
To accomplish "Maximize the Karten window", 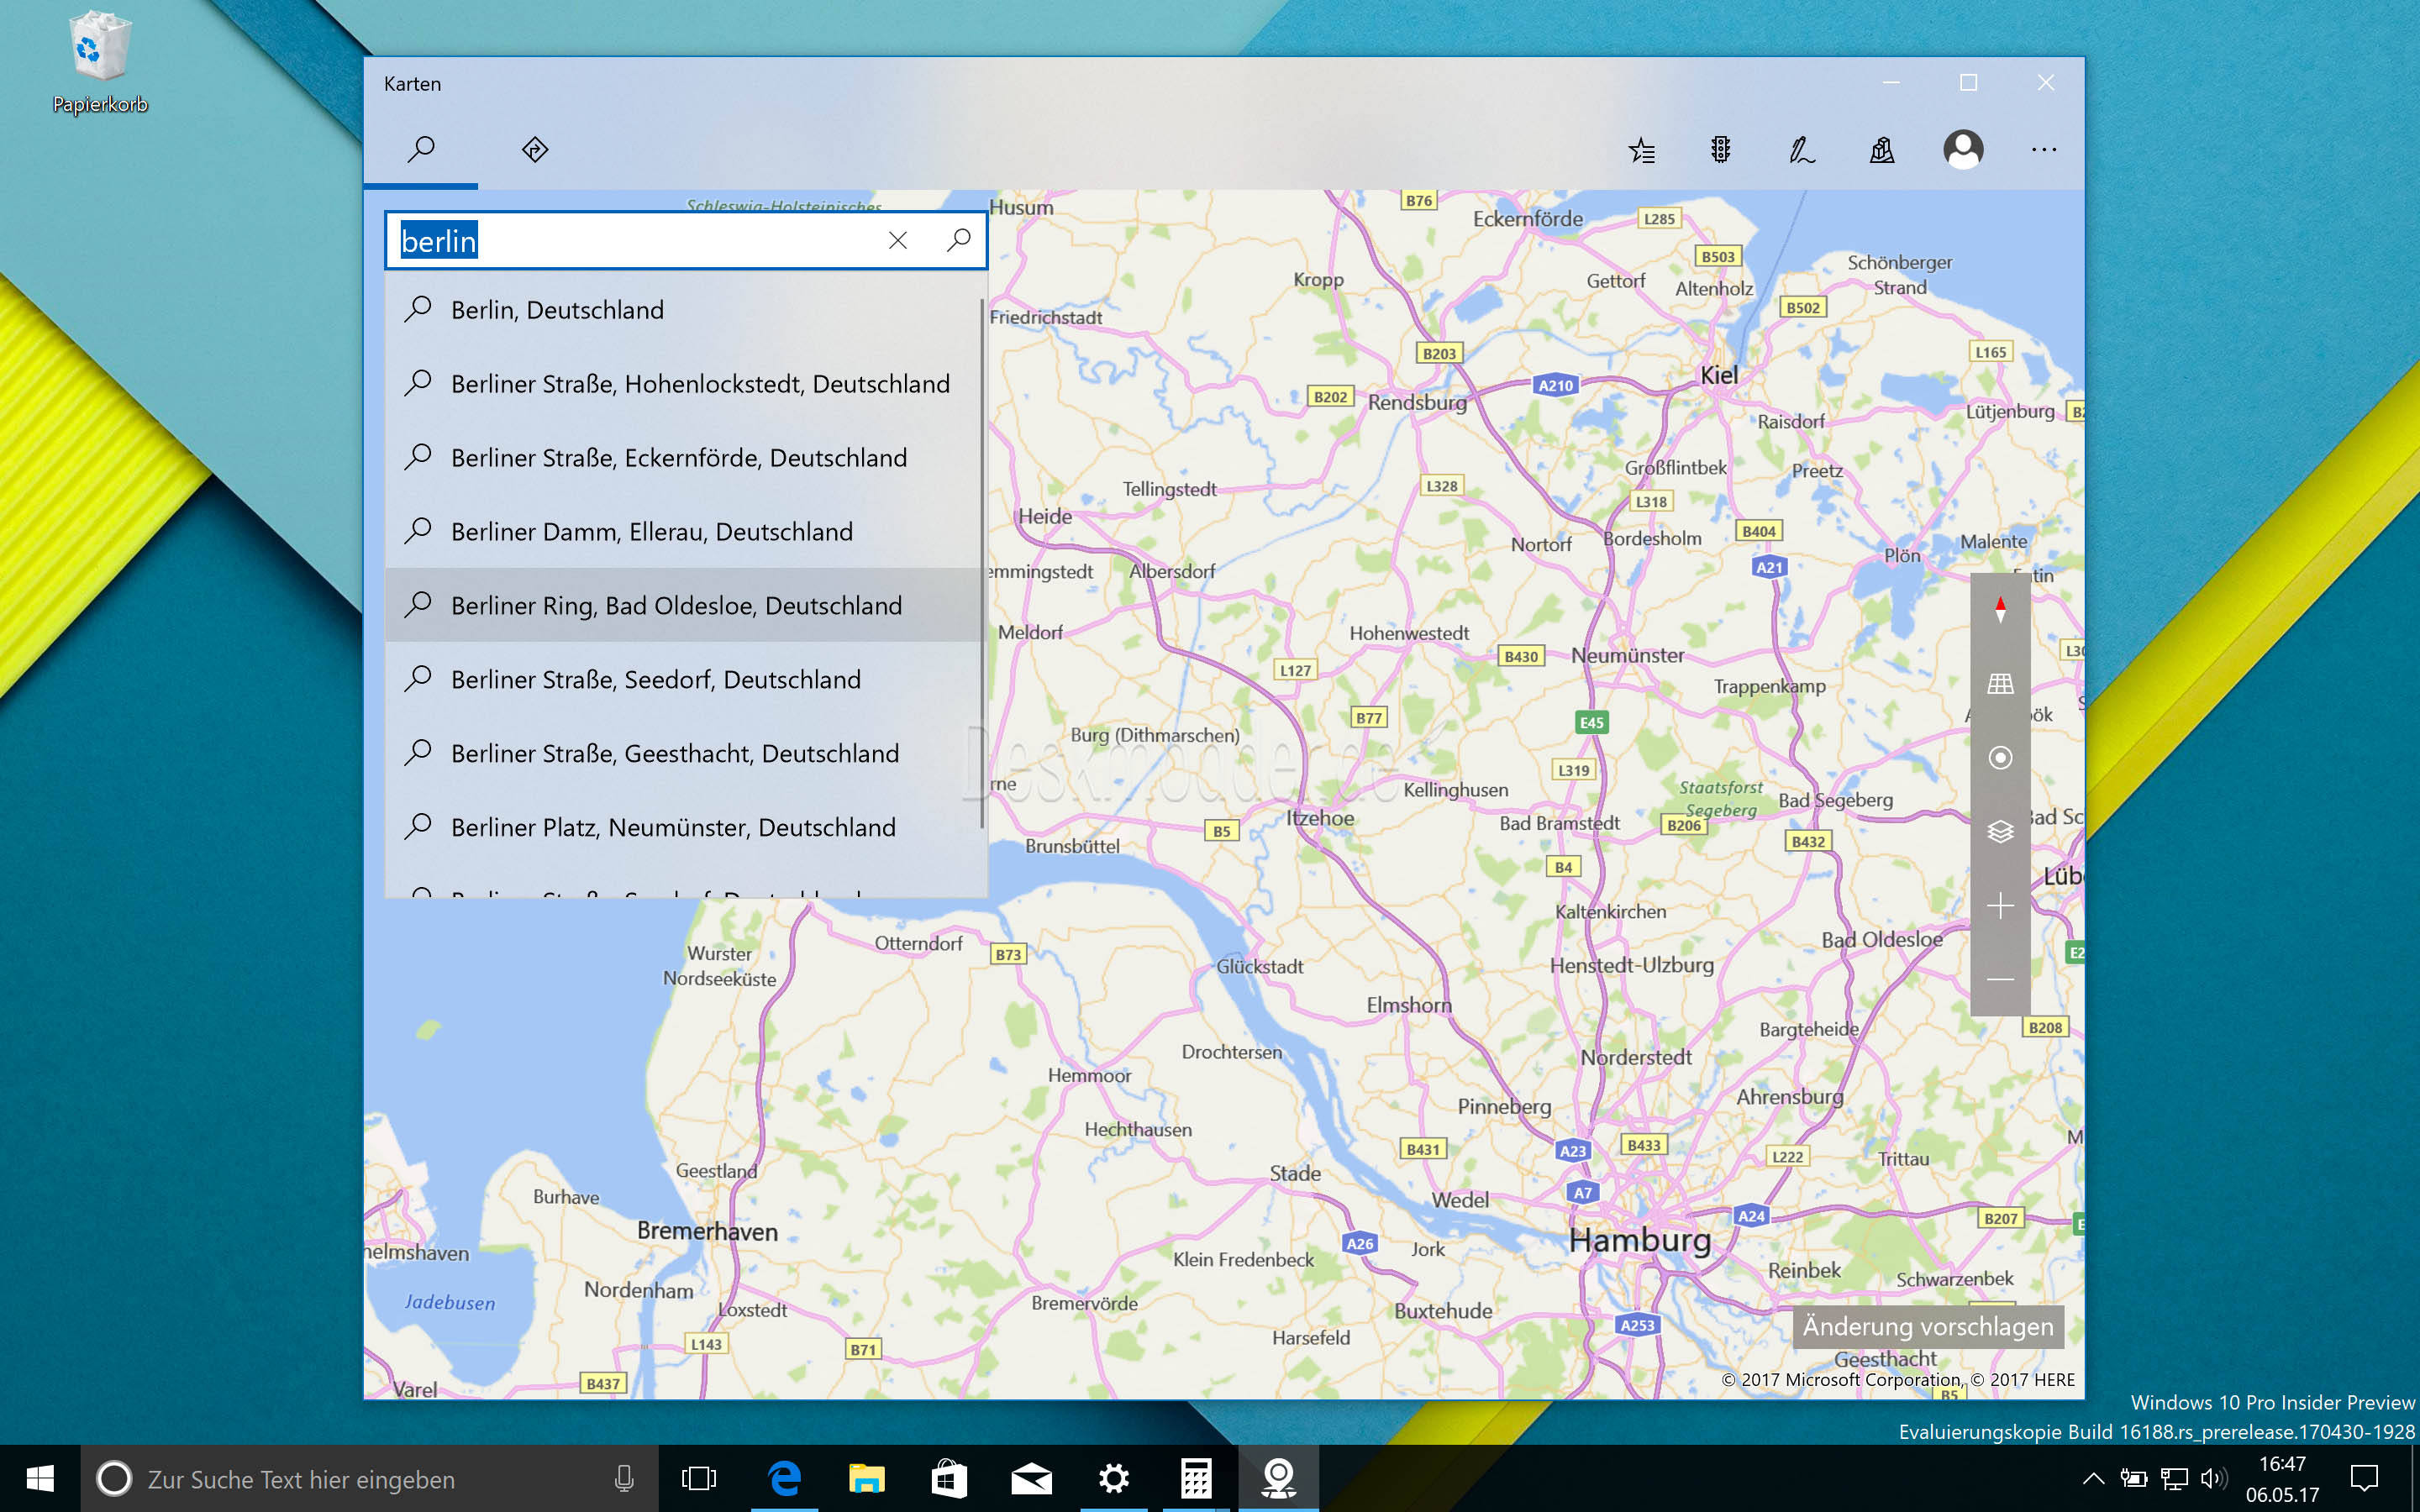I will (x=1968, y=83).
